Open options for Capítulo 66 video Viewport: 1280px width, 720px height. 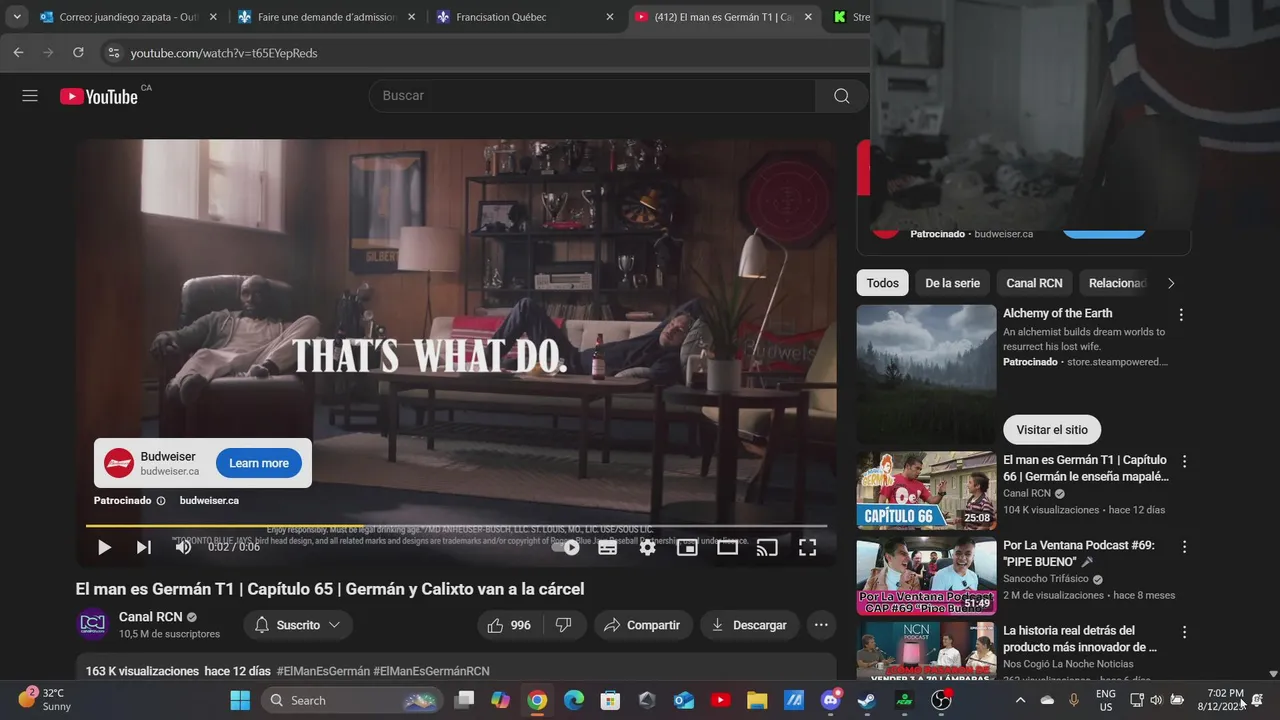point(1185,462)
